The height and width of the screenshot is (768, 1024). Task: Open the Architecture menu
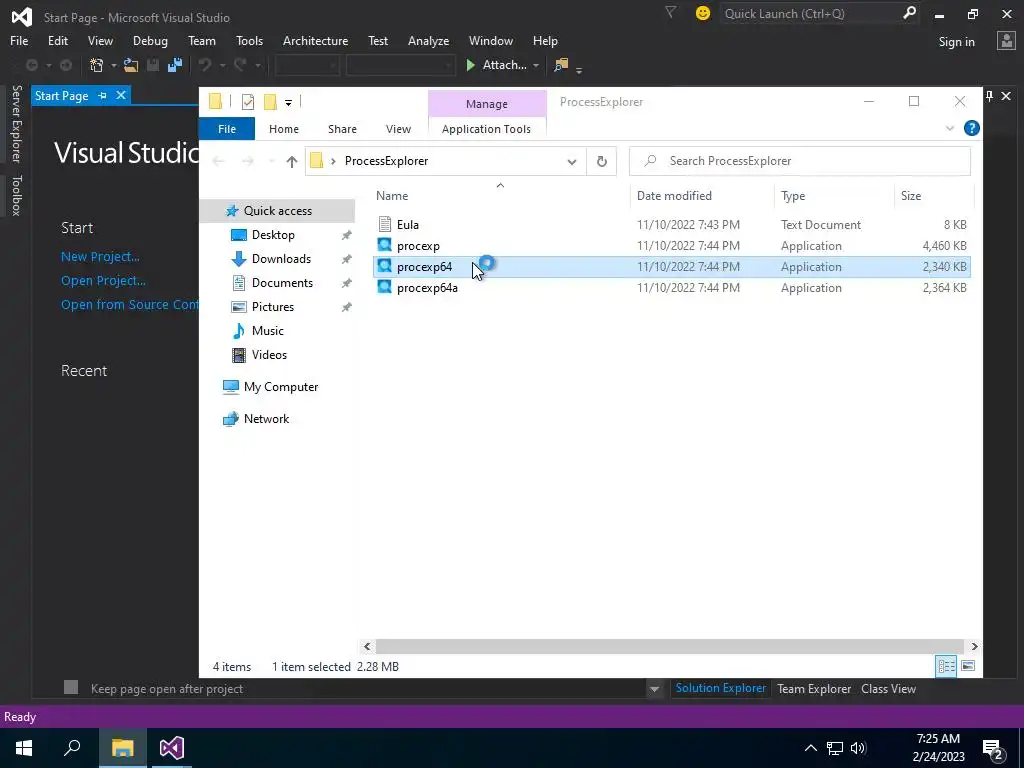(x=315, y=40)
